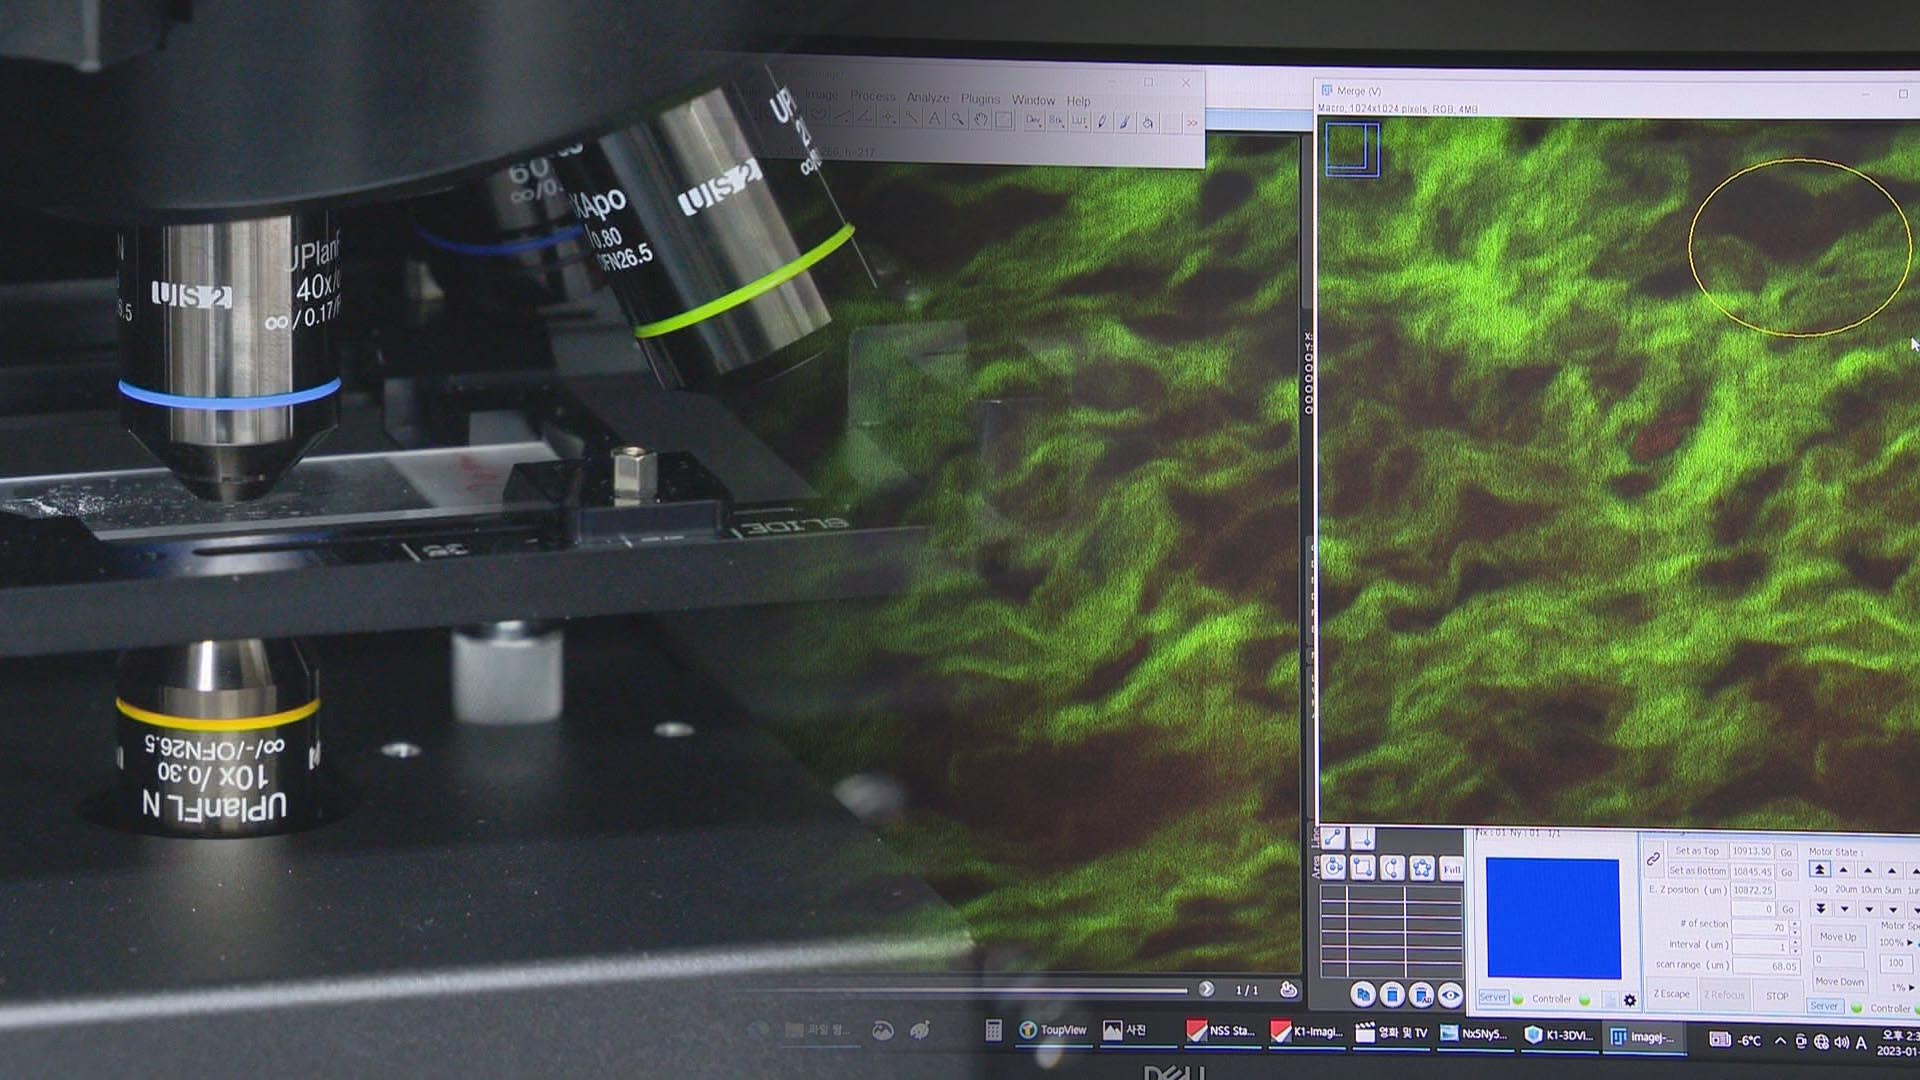Viewport: 1920px width, 1080px height.
Task: Click the Move Down button
Action: point(1840,982)
